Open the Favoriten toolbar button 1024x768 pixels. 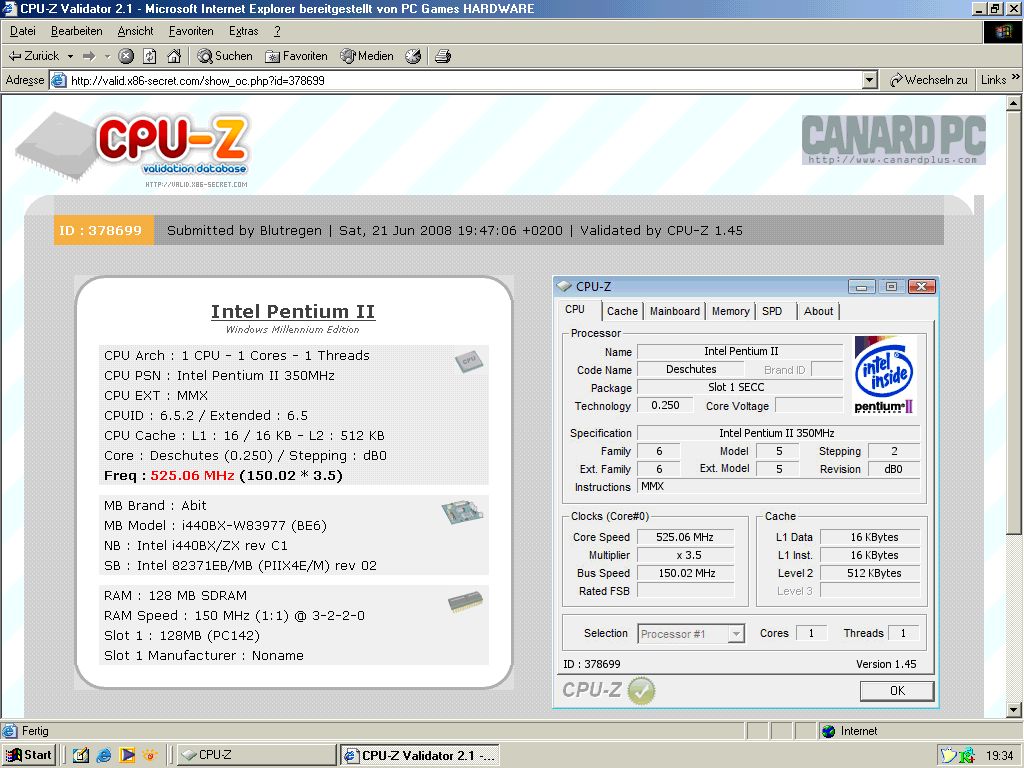pyautogui.click(x=296, y=56)
